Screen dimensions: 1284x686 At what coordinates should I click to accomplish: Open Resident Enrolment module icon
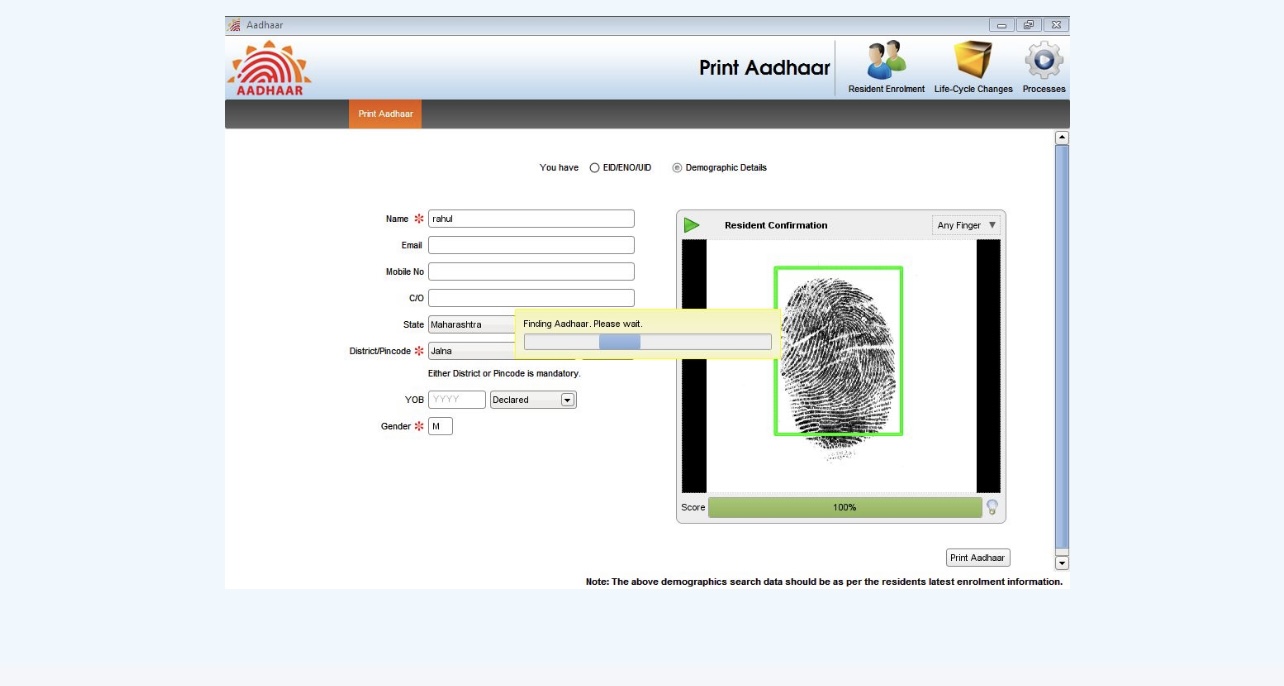click(886, 60)
